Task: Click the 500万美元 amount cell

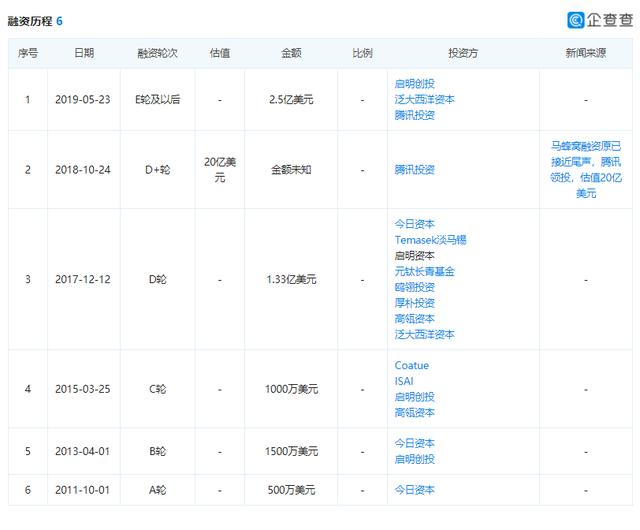Action: (x=291, y=490)
